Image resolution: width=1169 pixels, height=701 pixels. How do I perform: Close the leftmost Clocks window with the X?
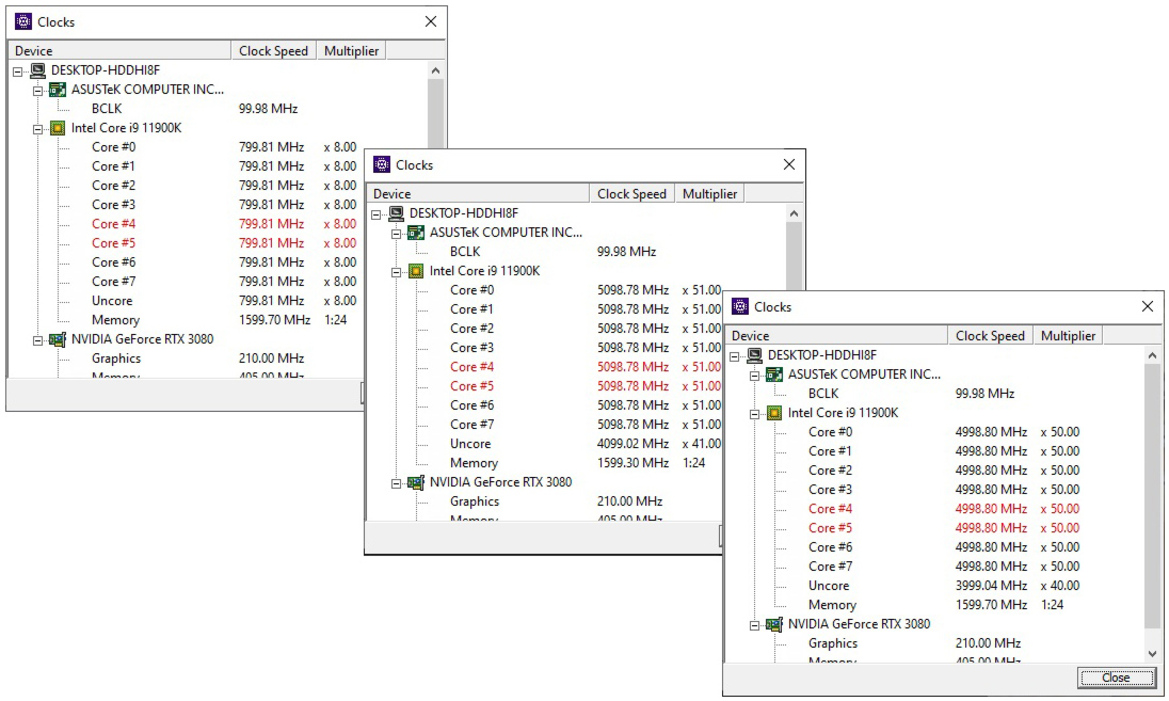[431, 22]
